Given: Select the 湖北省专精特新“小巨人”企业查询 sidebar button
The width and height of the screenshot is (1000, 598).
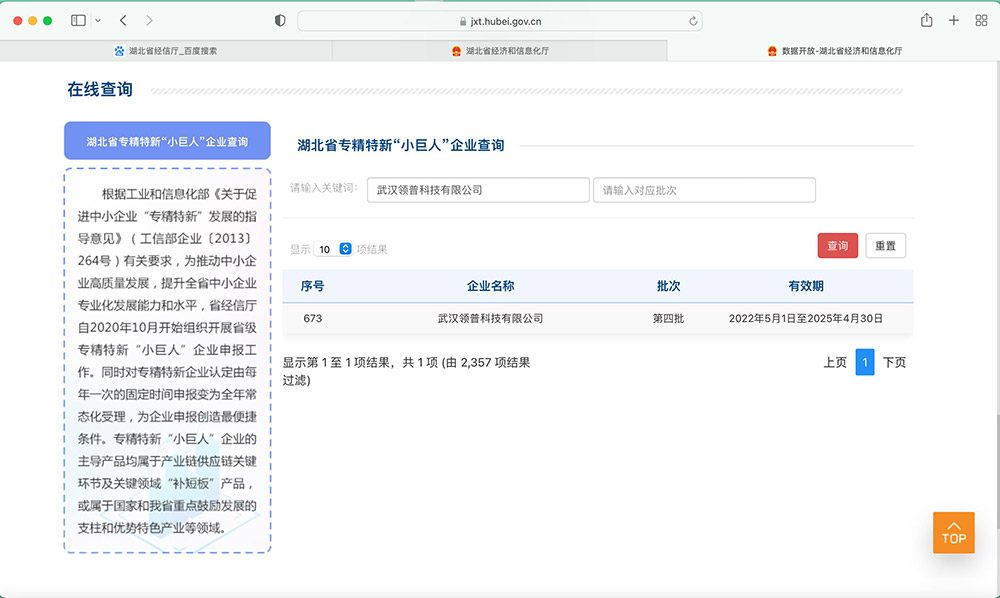Looking at the screenshot, I should click(167, 141).
